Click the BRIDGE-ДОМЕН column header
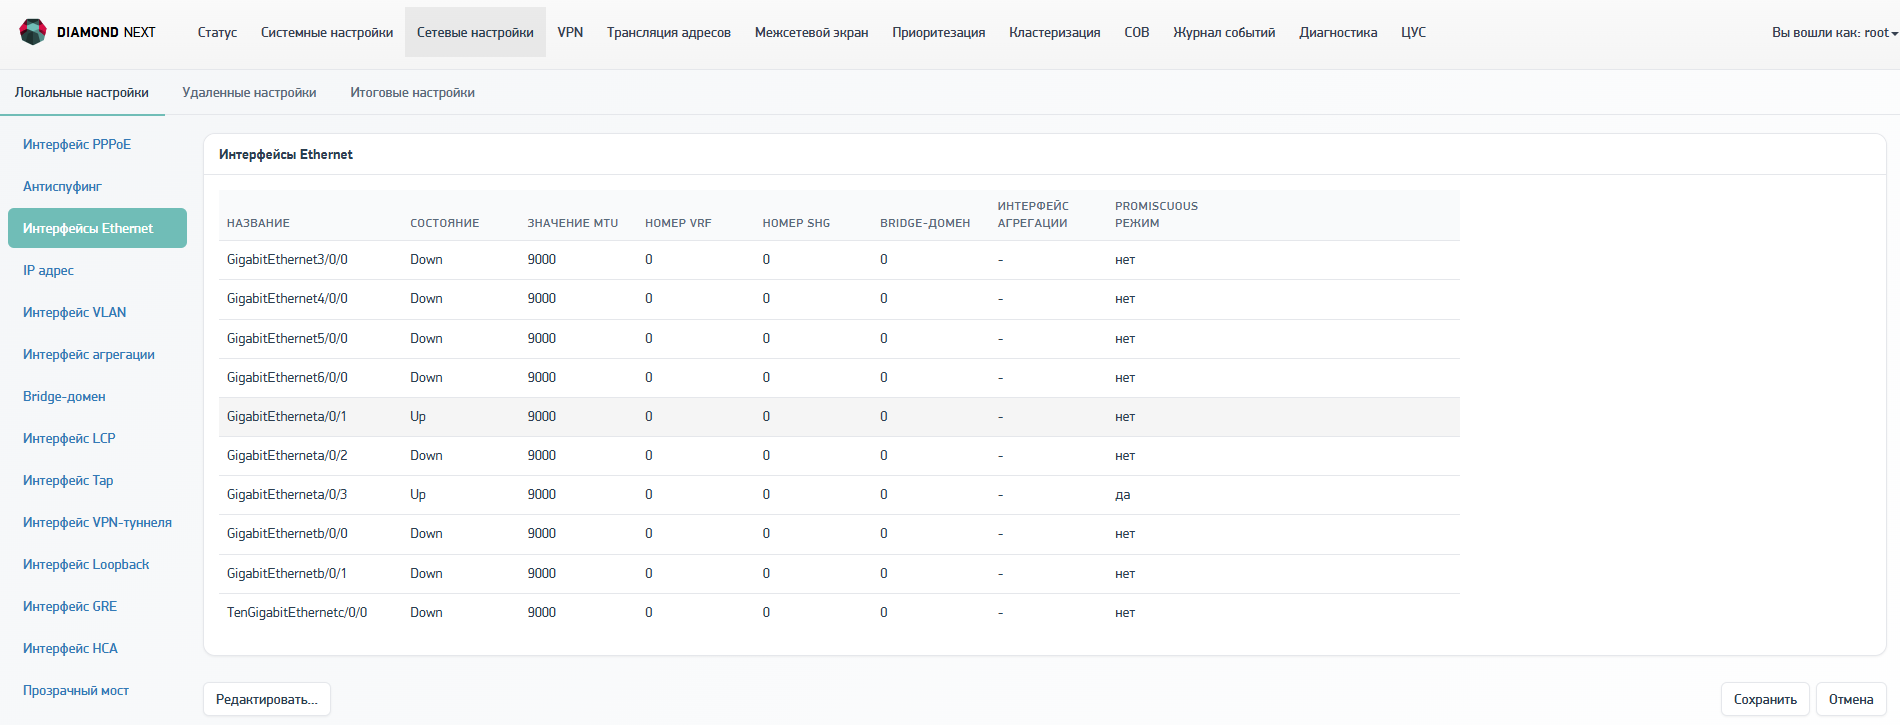Screen dimensions: 1900x725 pyautogui.click(x=925, y=223)
